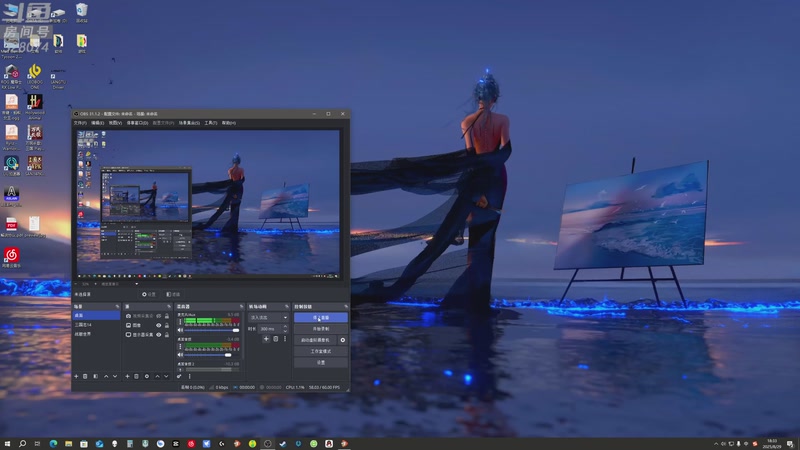Pop out the Audio Mixer dock icon

pyautogui.click(x=241, y=307)
